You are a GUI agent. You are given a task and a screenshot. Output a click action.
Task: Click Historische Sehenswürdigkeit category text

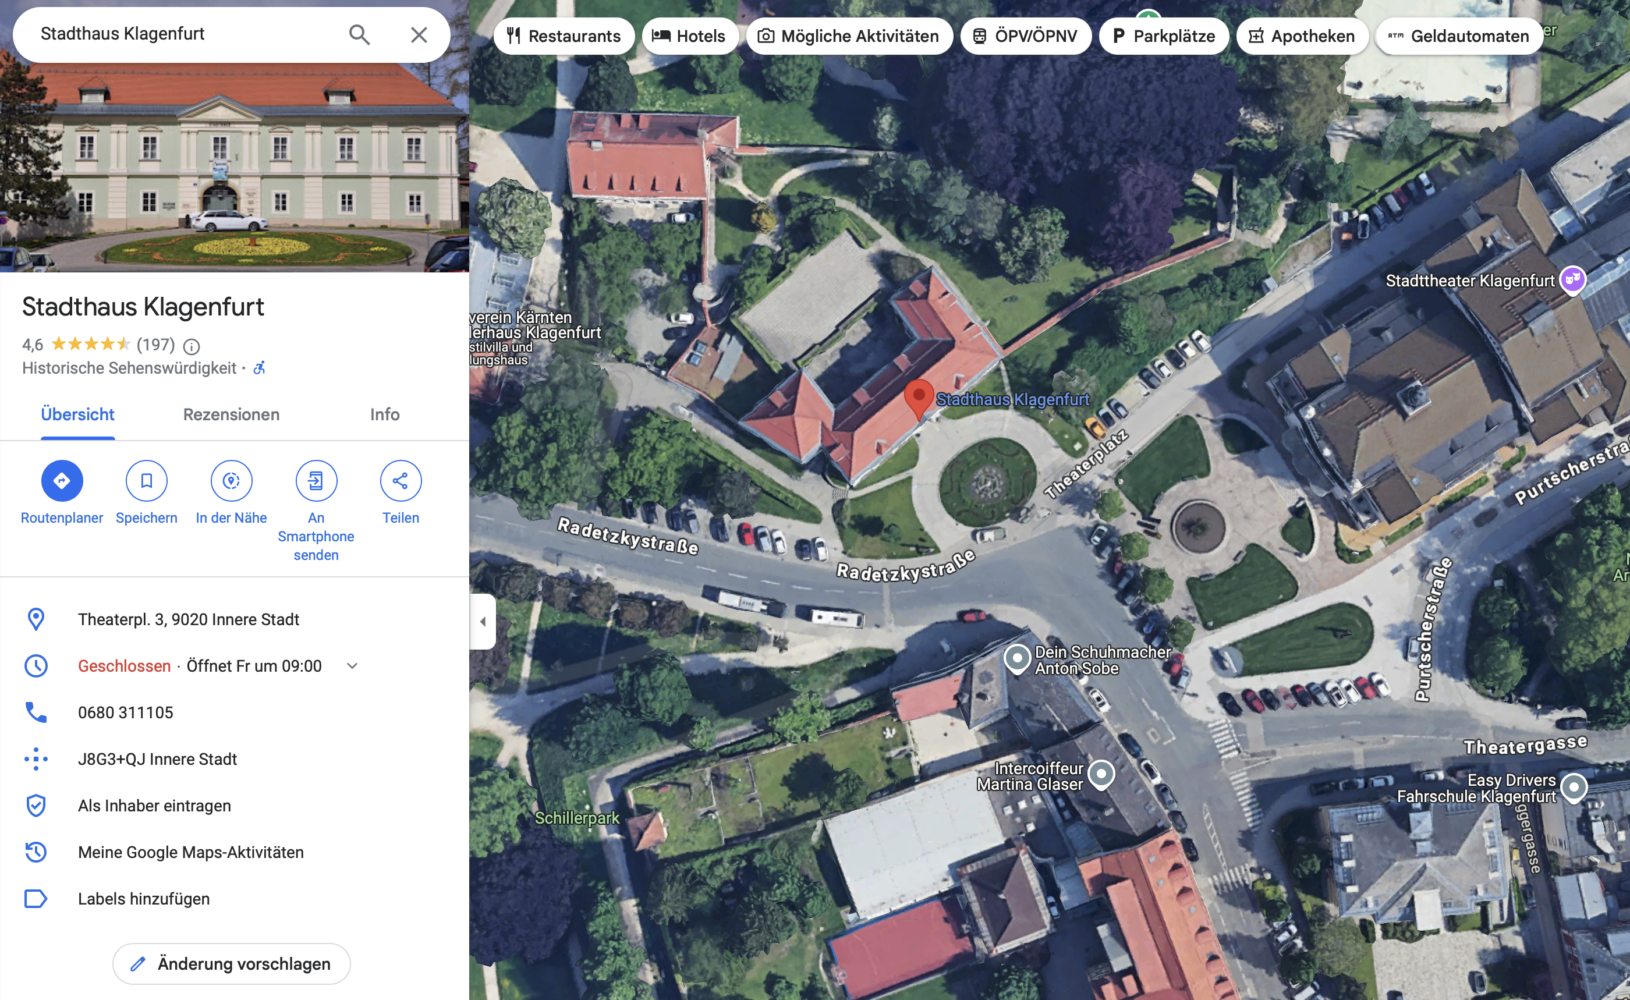point(129,368)
